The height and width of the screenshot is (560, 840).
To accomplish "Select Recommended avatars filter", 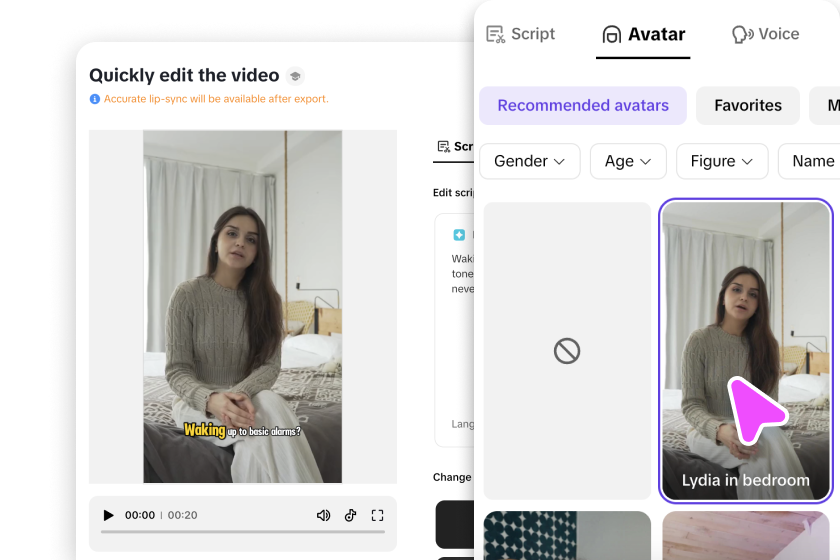I will [583, 106].
